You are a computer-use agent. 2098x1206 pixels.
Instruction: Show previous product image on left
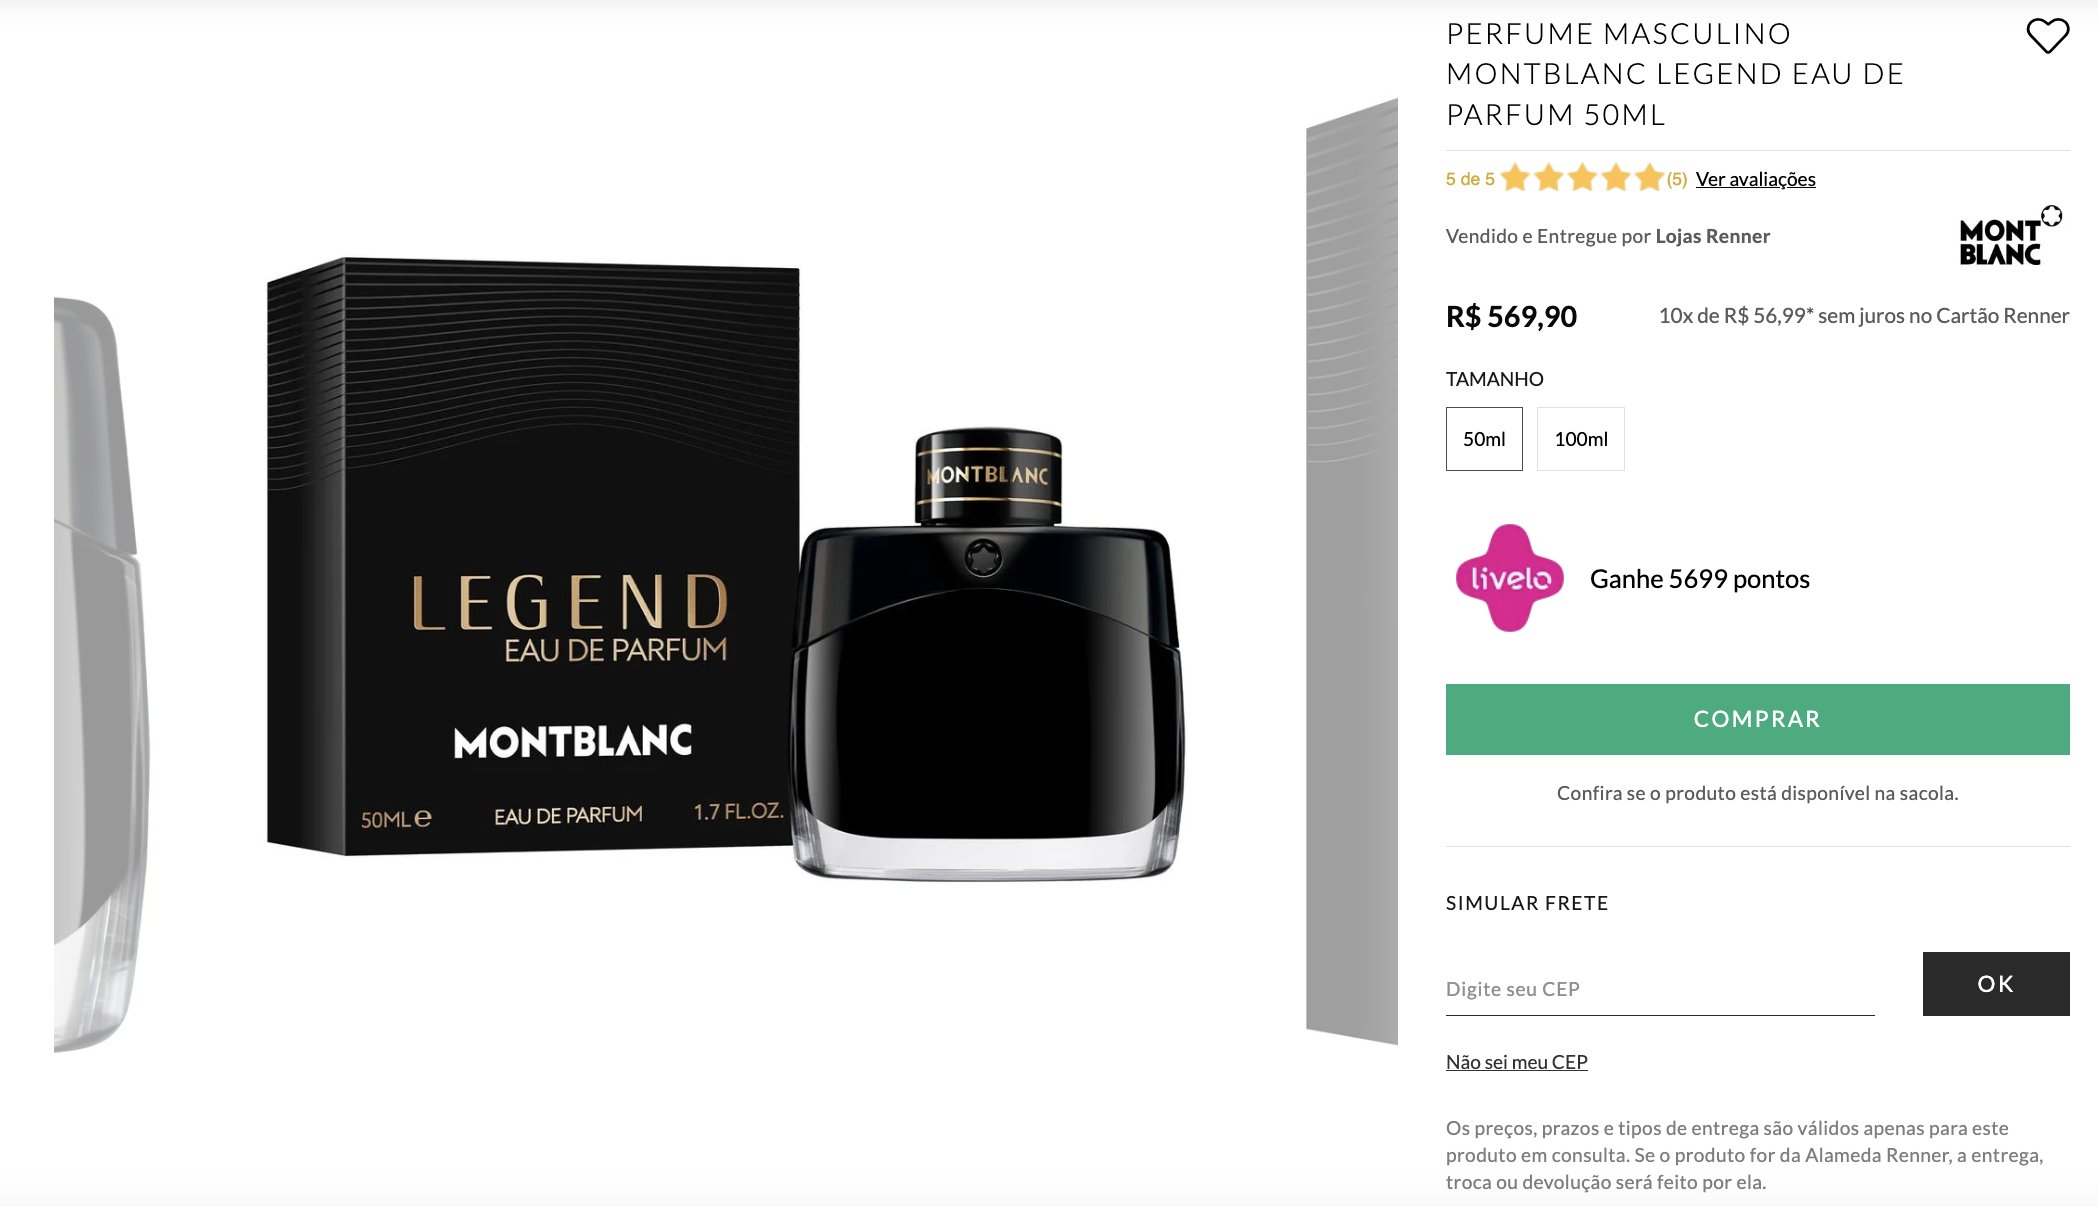[101, 675]
